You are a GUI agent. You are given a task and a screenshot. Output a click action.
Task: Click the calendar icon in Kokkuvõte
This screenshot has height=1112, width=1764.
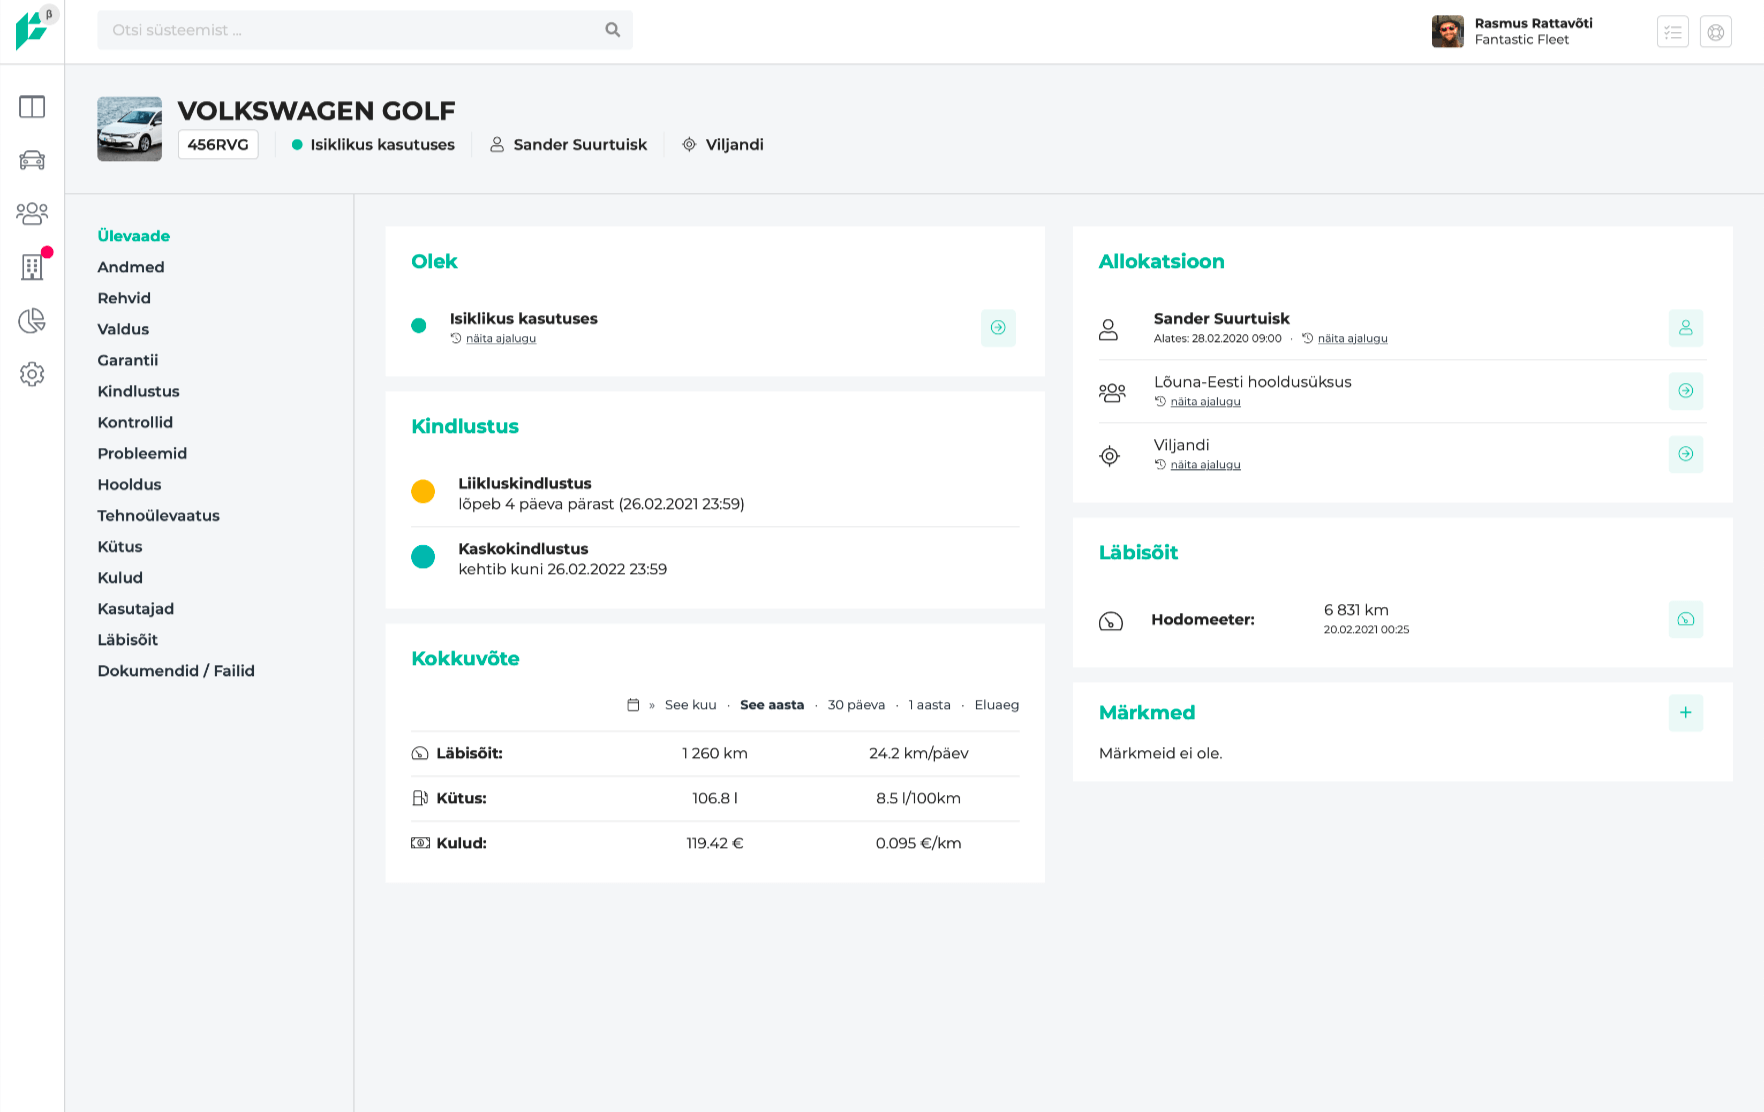pyautogui.click(x=633, y=705)
